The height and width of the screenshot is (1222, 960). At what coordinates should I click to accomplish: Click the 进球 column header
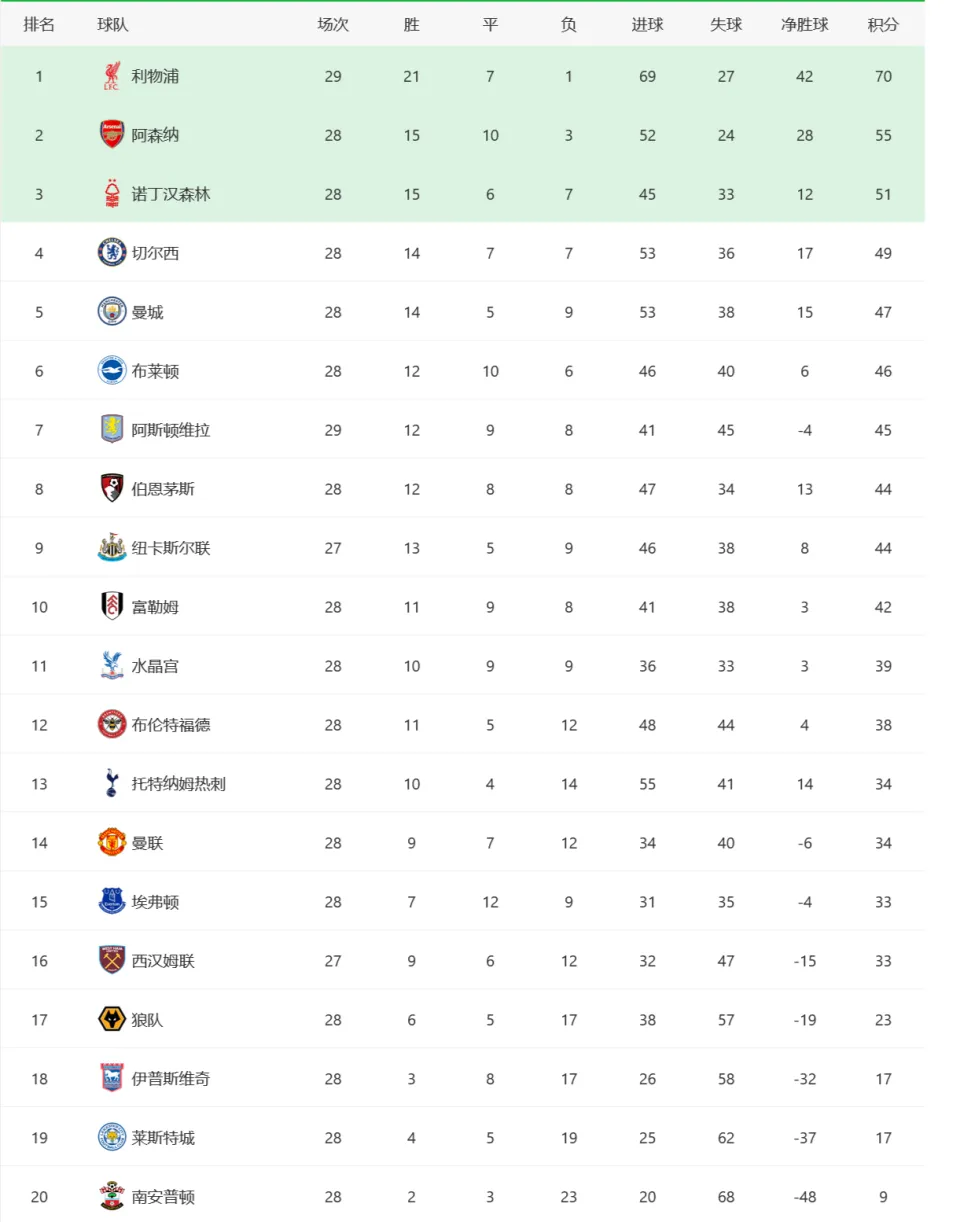coord(647,25)
